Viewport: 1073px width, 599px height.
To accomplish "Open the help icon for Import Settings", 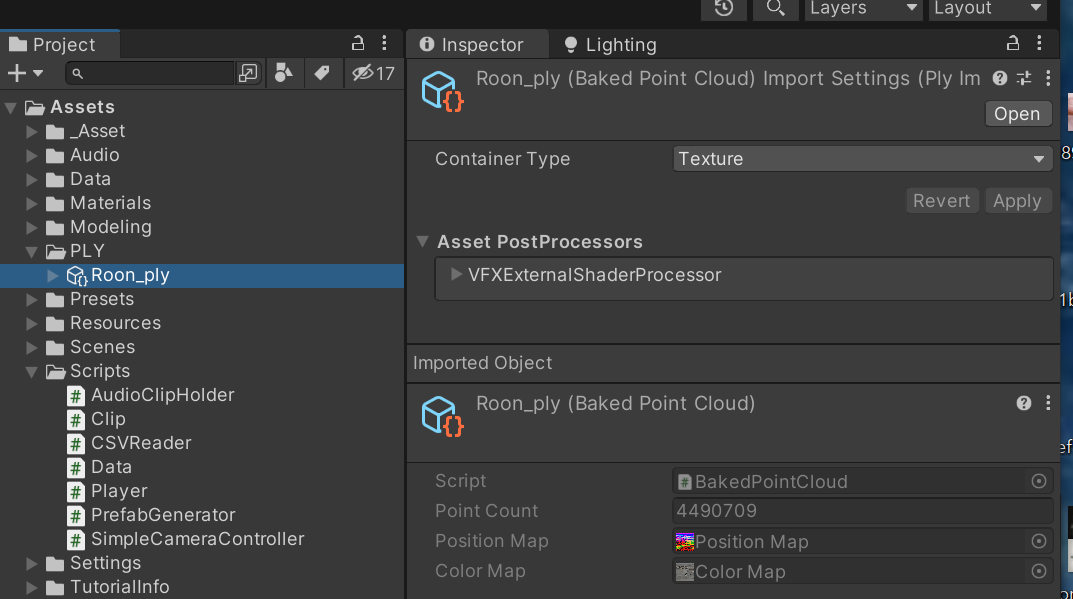I will point(1000,79).
